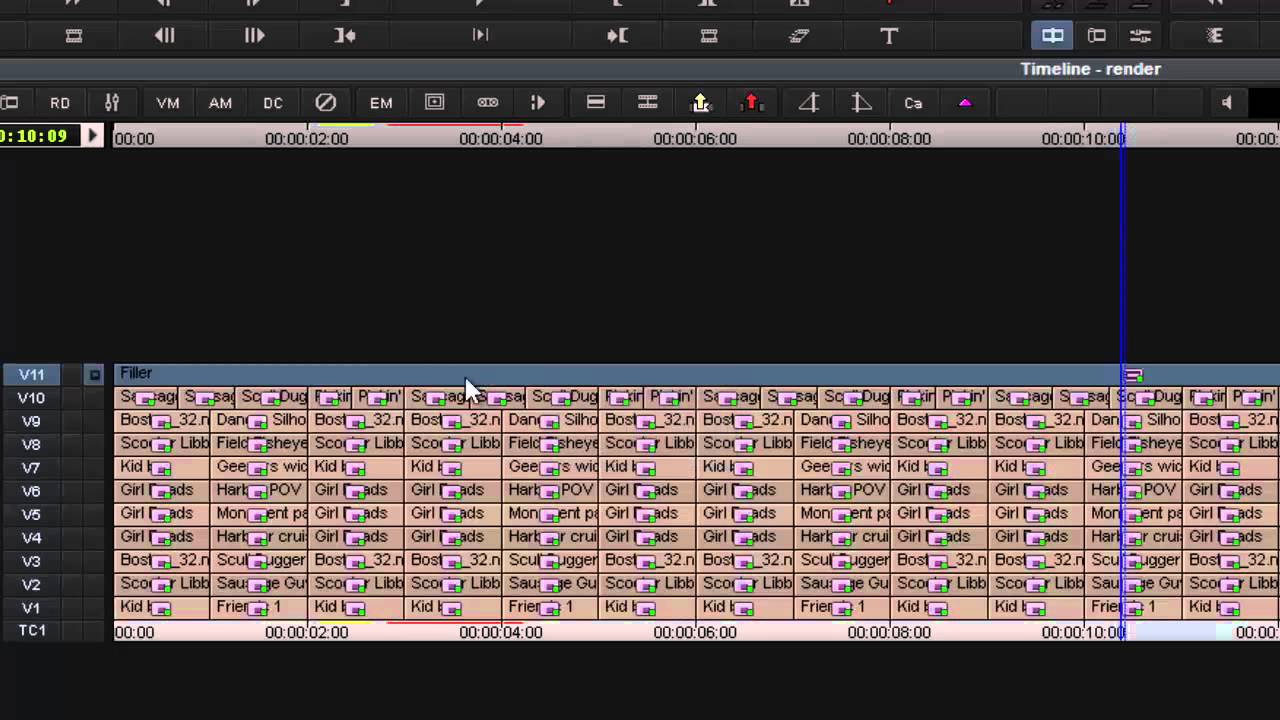Click the step backward one frame icon
Screen dimensions: 1280x720
[x=165, y=36]
